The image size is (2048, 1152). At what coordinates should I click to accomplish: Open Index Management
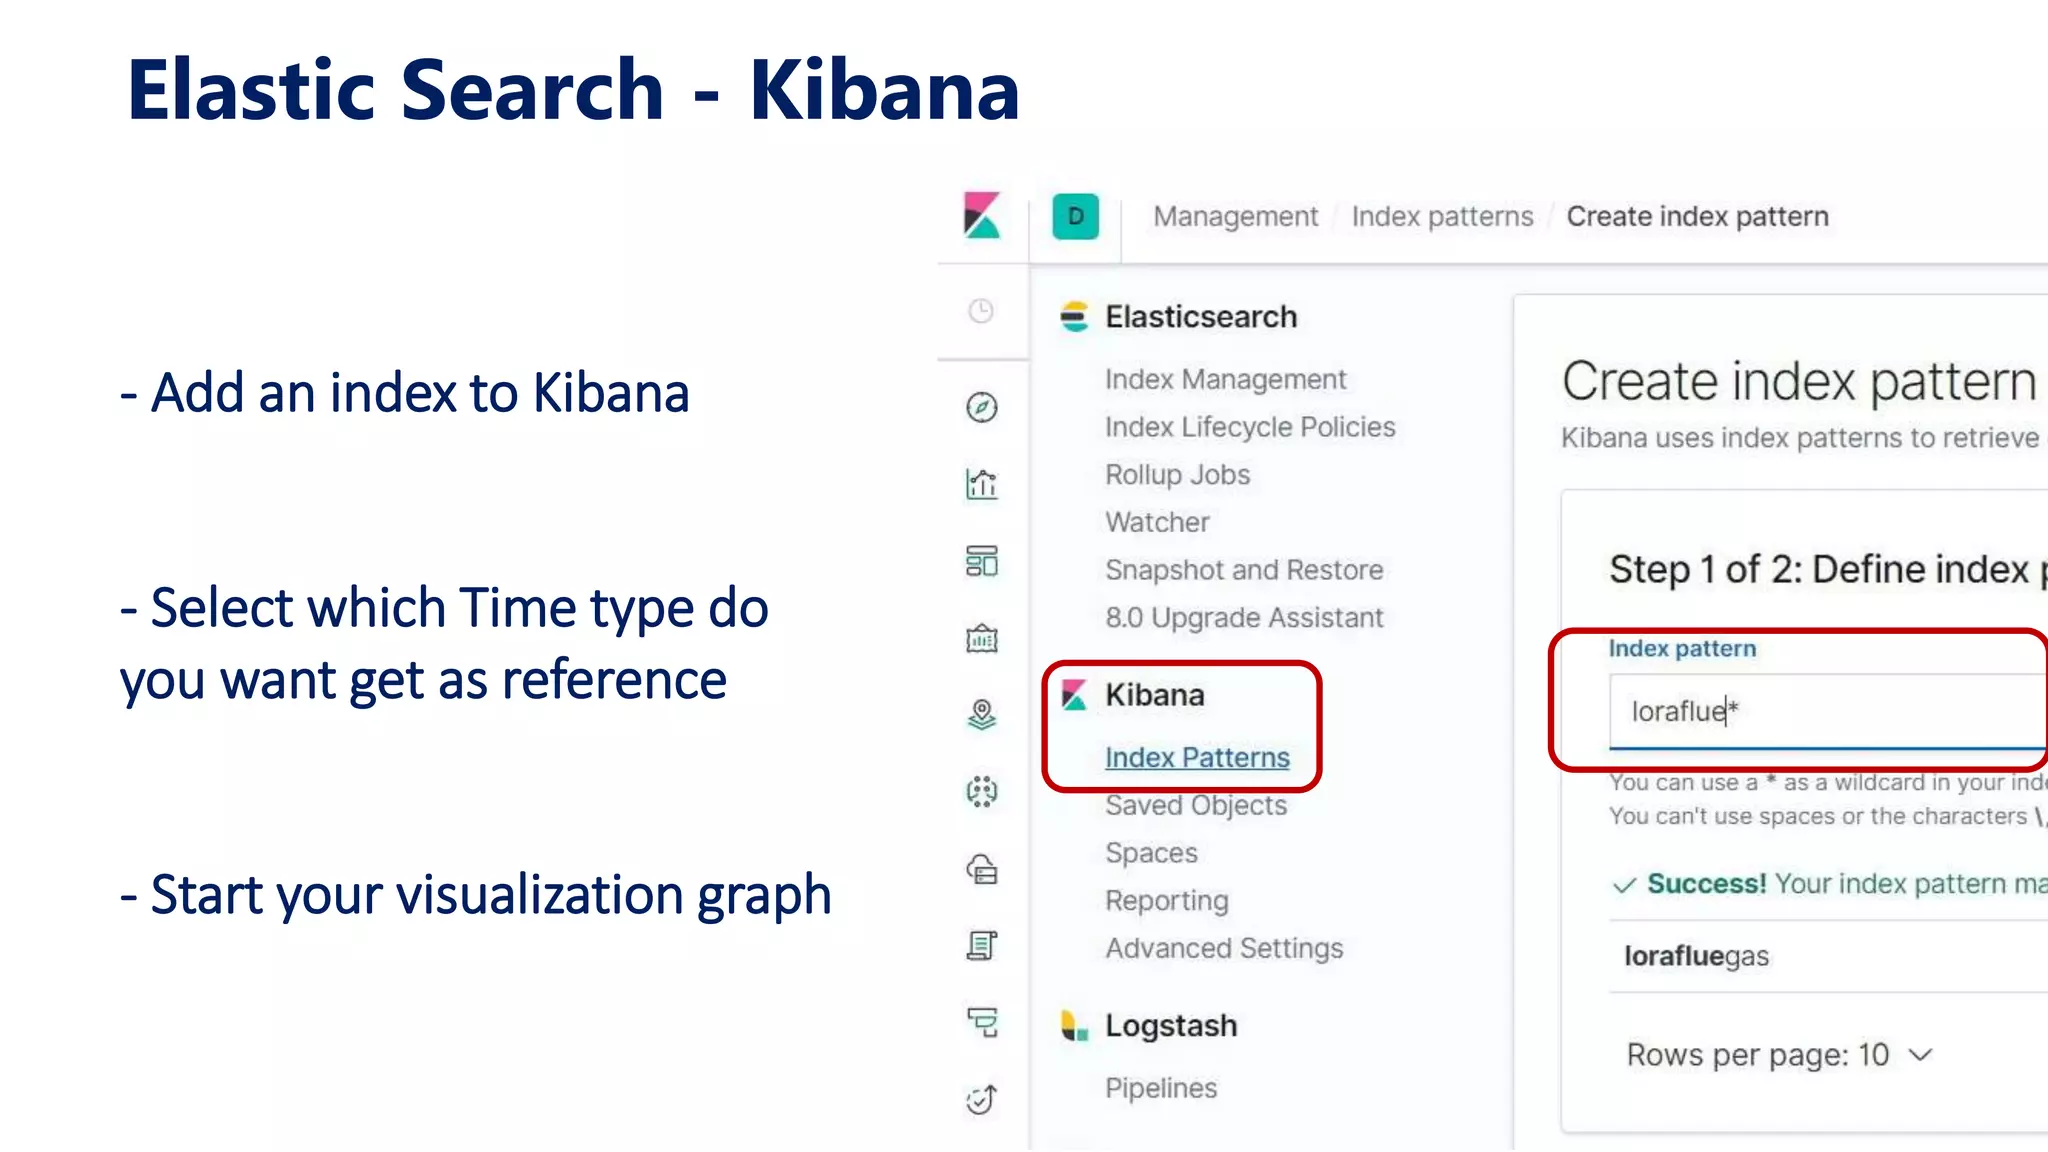coord(1225,380)
